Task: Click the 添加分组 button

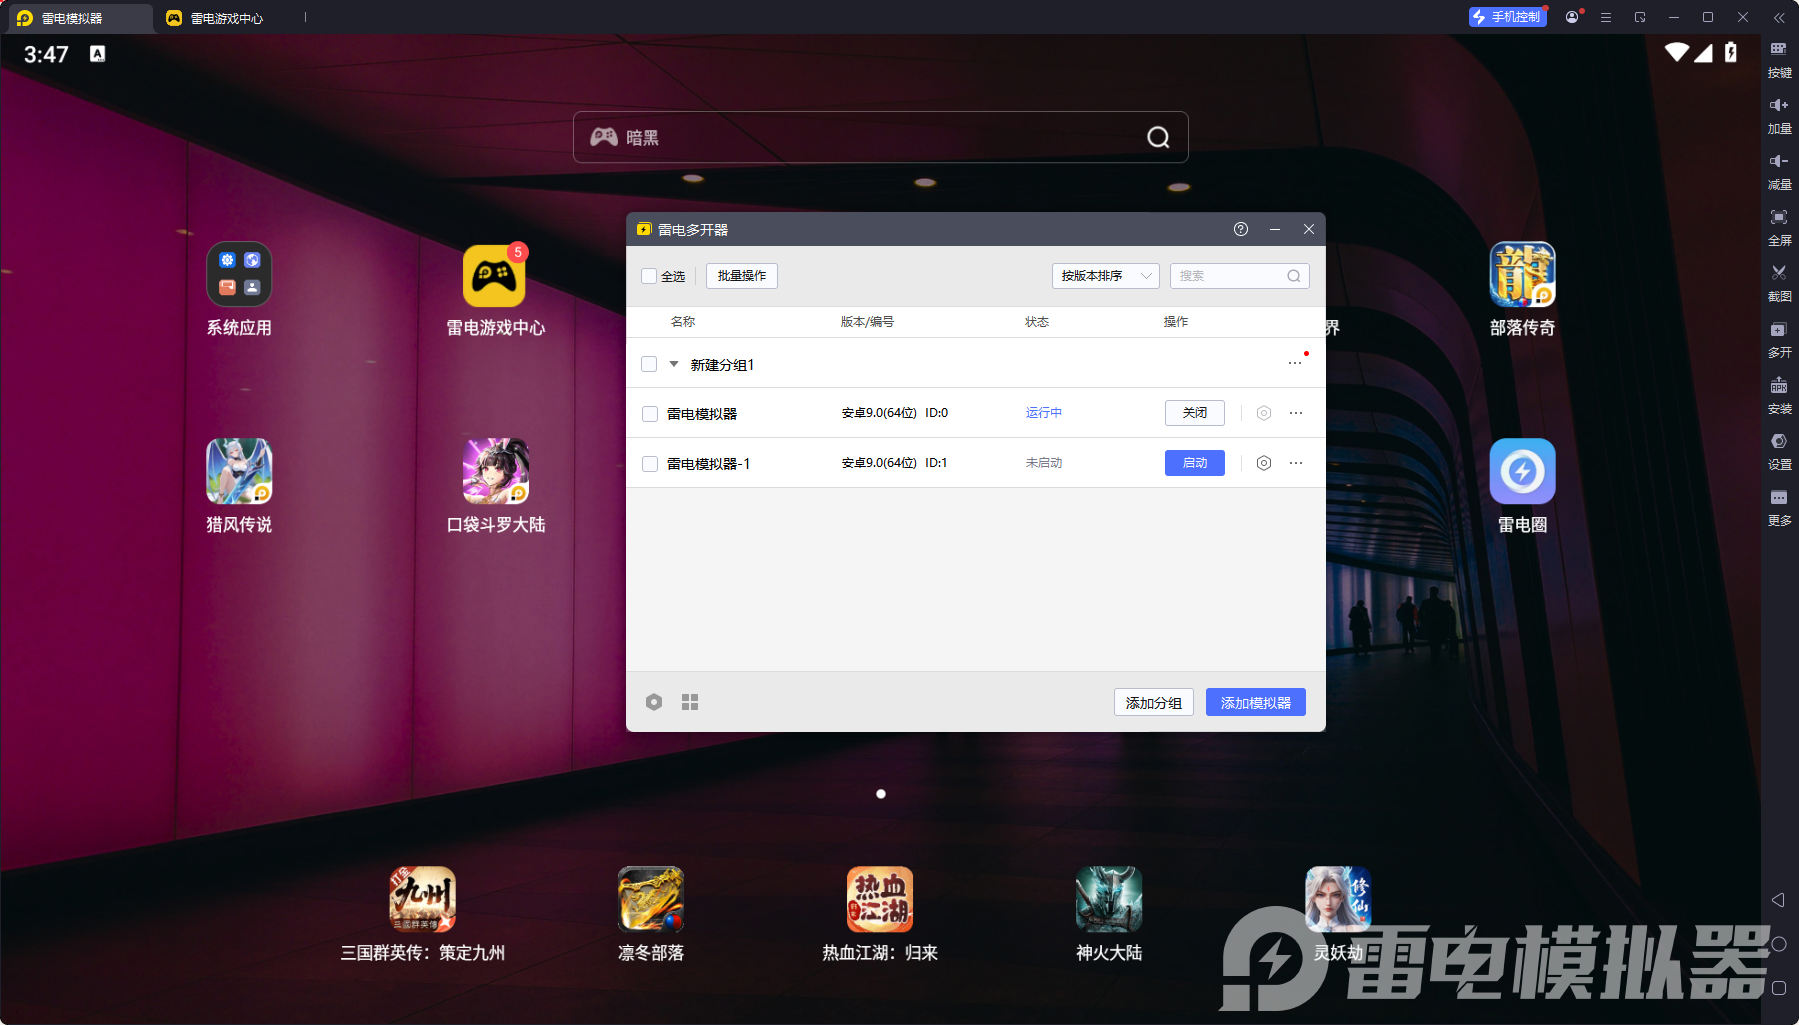Action: (x=1154, y=702)
